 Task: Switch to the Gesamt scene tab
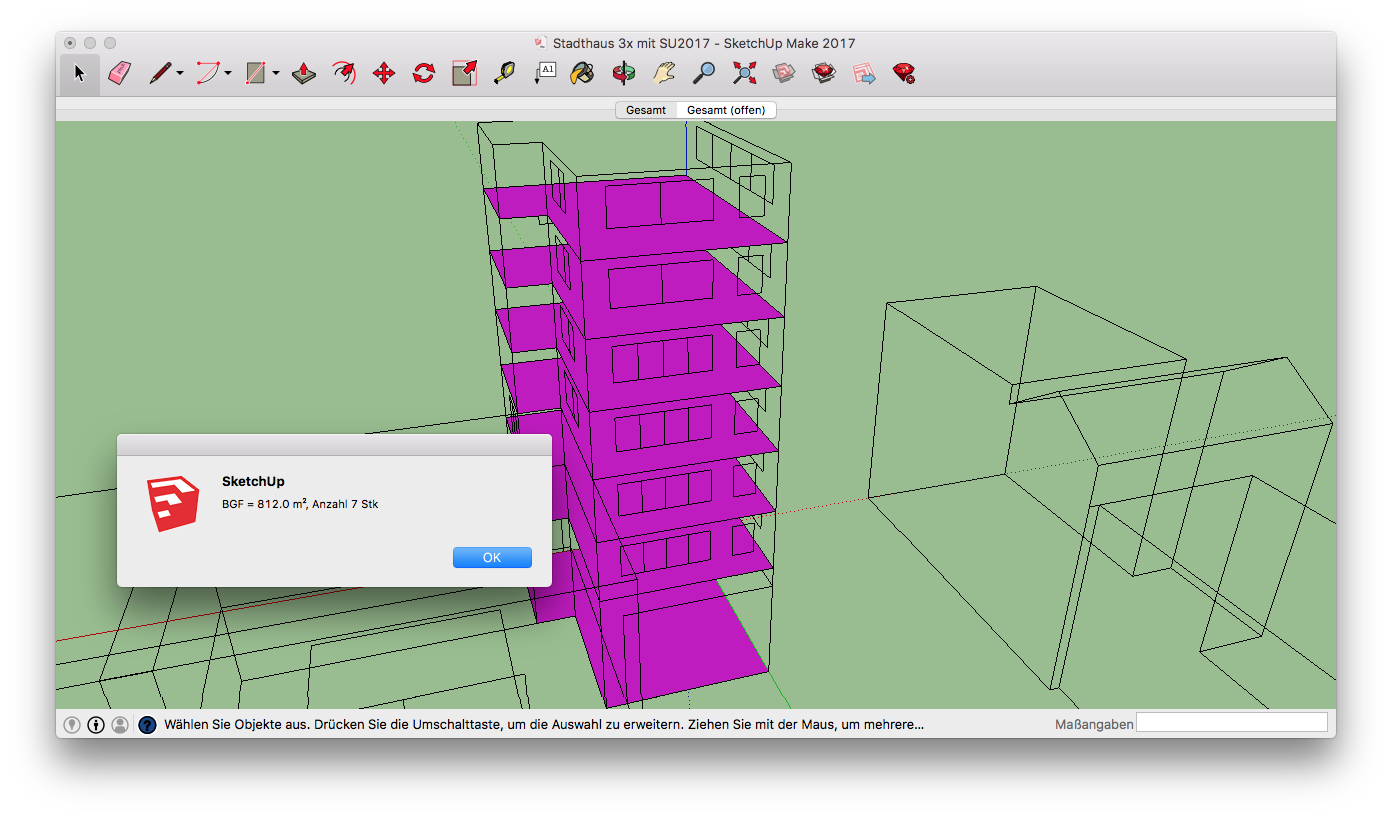click(x=646, y=110)
